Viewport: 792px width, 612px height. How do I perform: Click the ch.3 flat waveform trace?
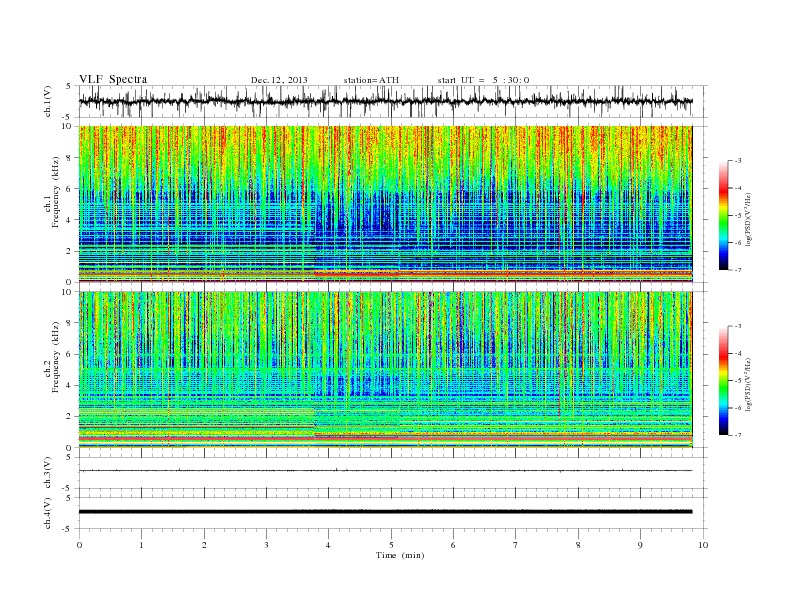[x=385, y=471]
